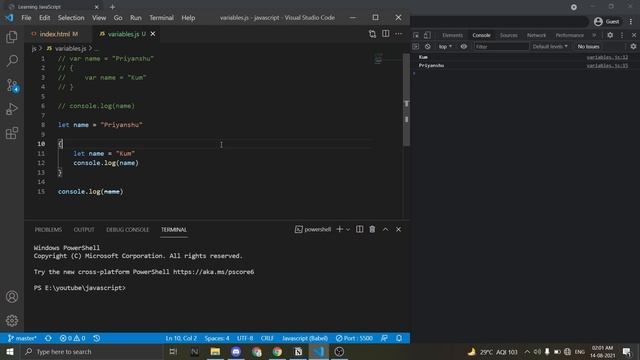Open Chrome browser three-dot menu
The height and width of the screenshot is (360, 640).
[x=631, y=22]
